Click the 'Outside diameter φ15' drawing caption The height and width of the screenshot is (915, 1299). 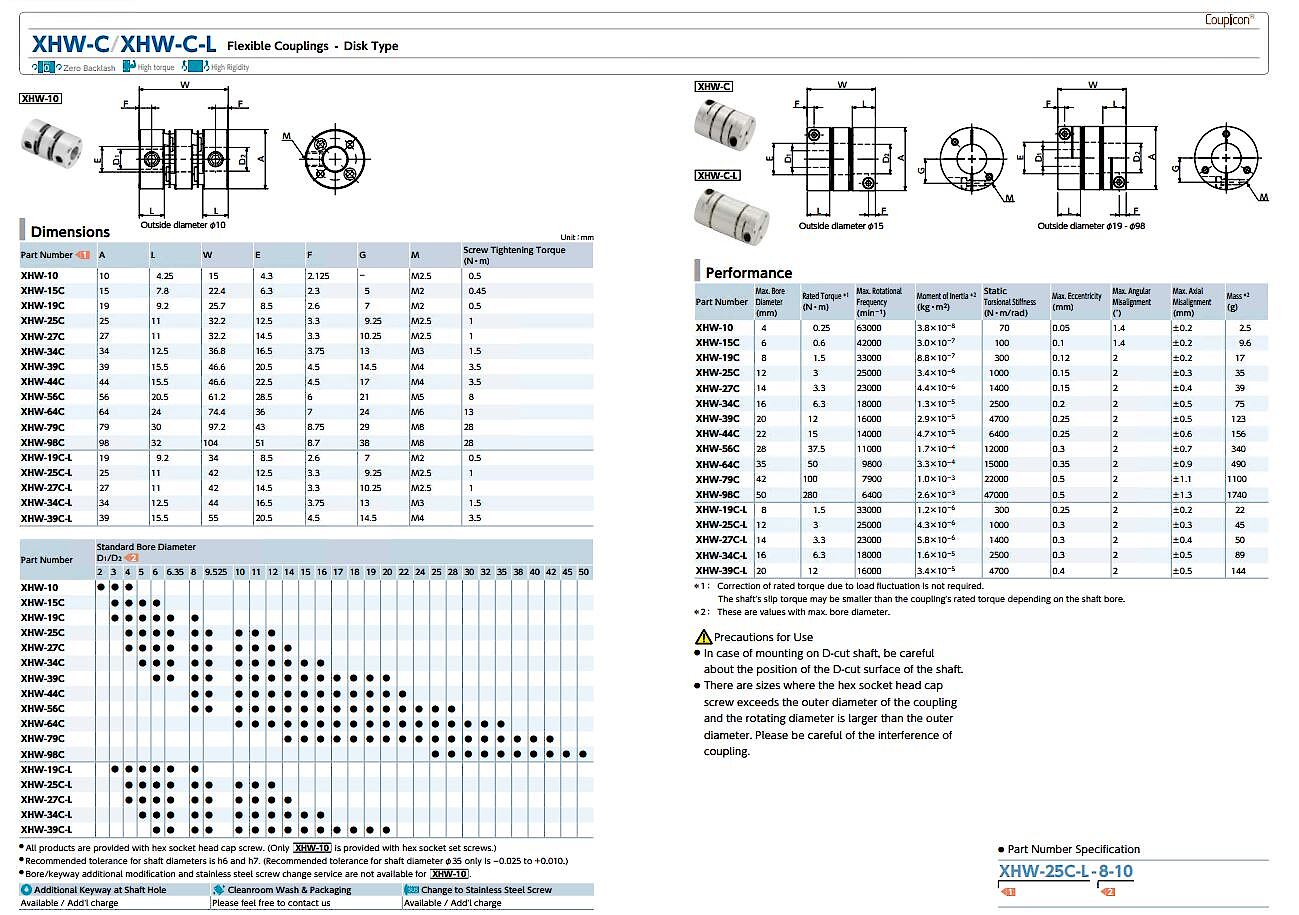point(841,226)
